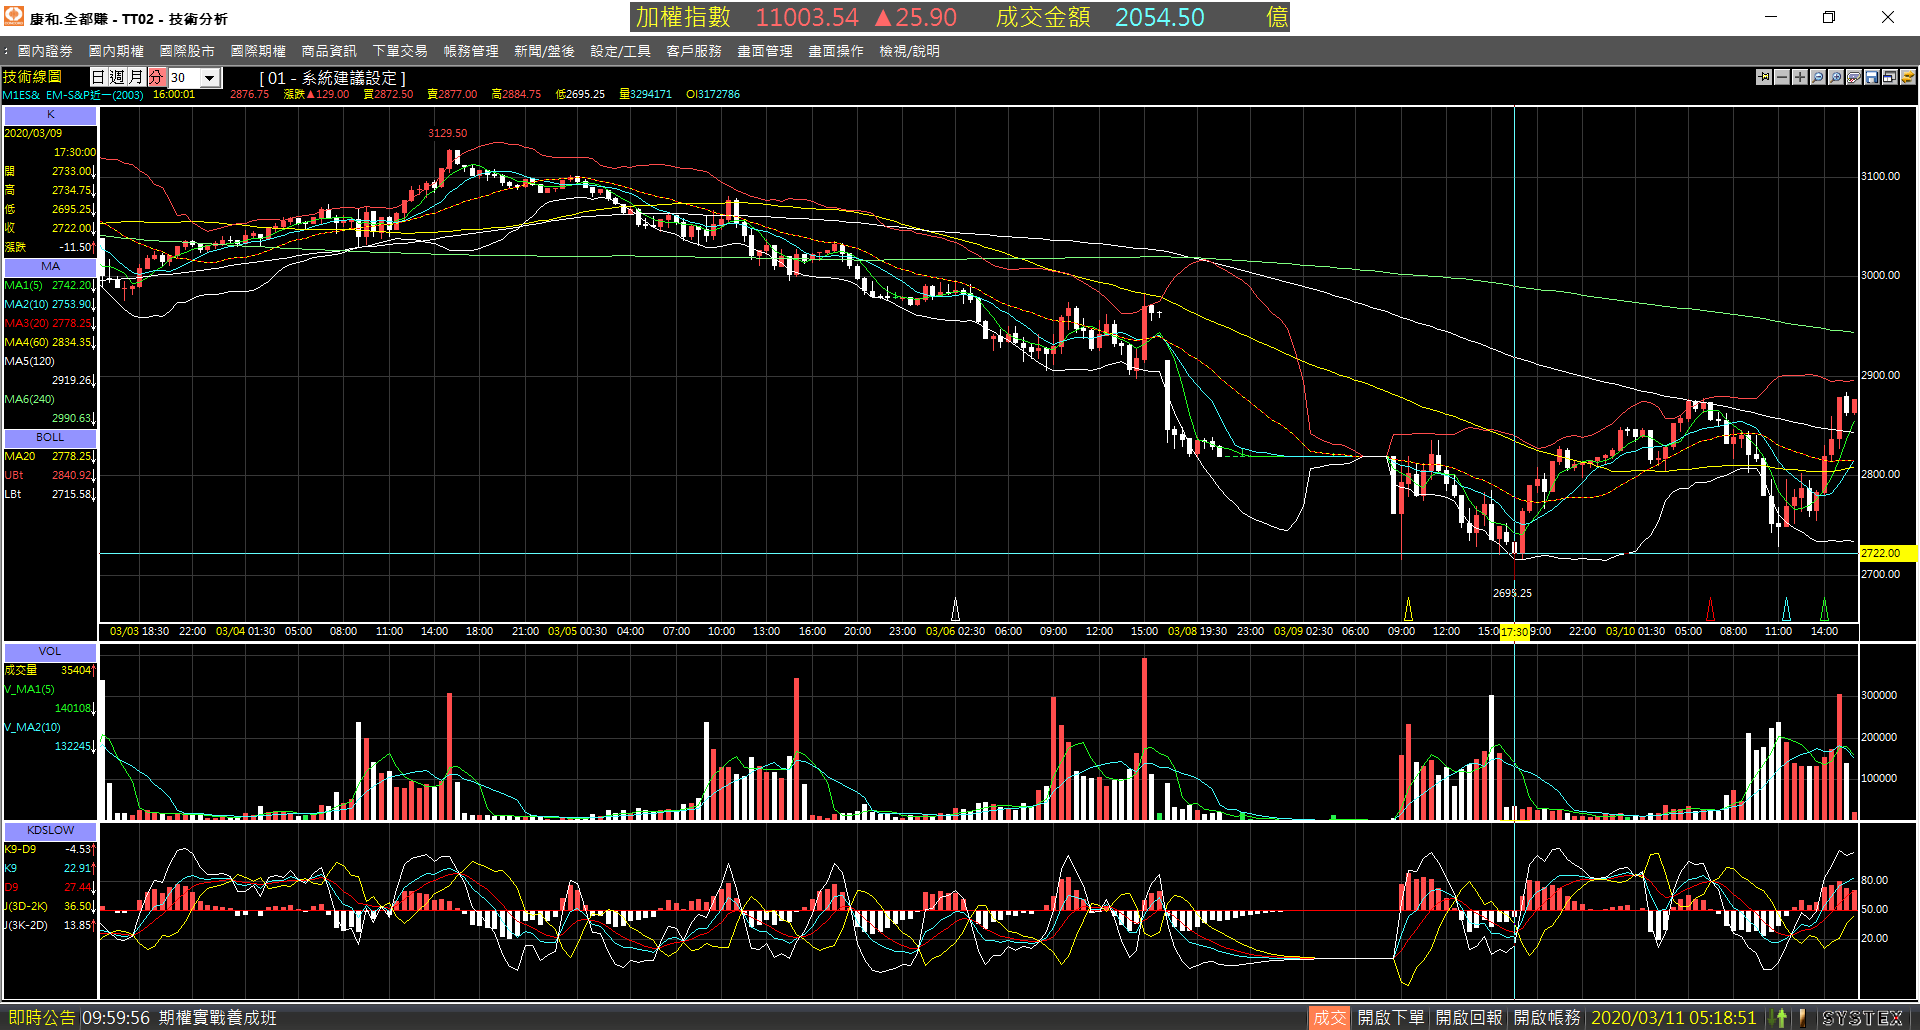The height and width of the screenshot is (1030, 1920).
Task: Open the 帳務管理 menu
Action: [471, 51]
